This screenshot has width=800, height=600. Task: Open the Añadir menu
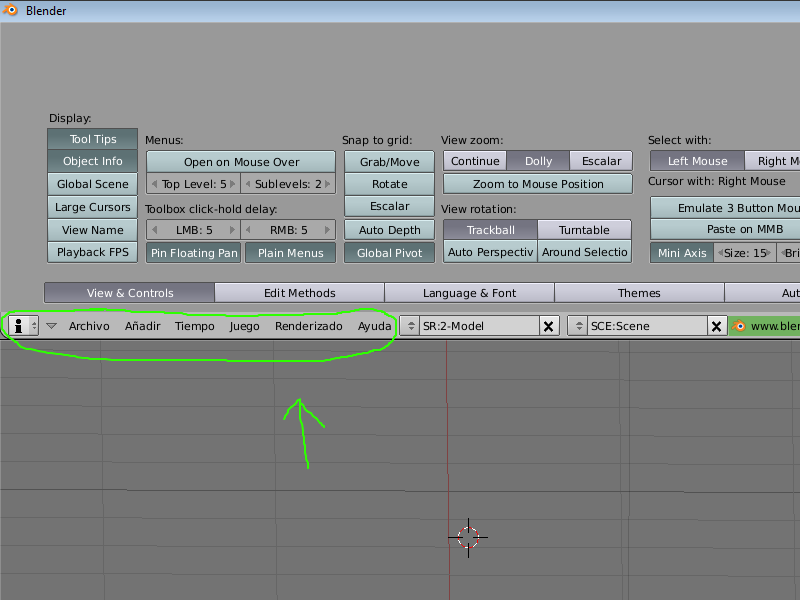143,326
